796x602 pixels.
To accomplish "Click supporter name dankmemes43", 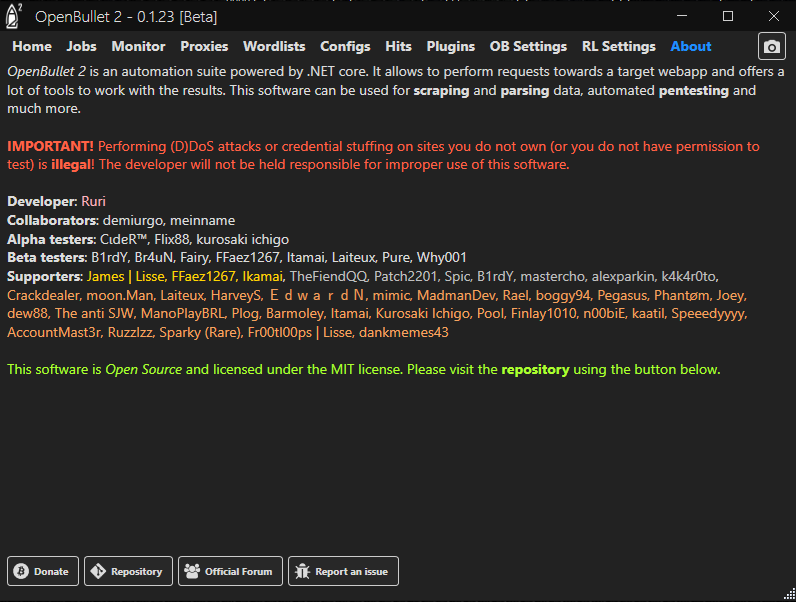I will [404, 332].
